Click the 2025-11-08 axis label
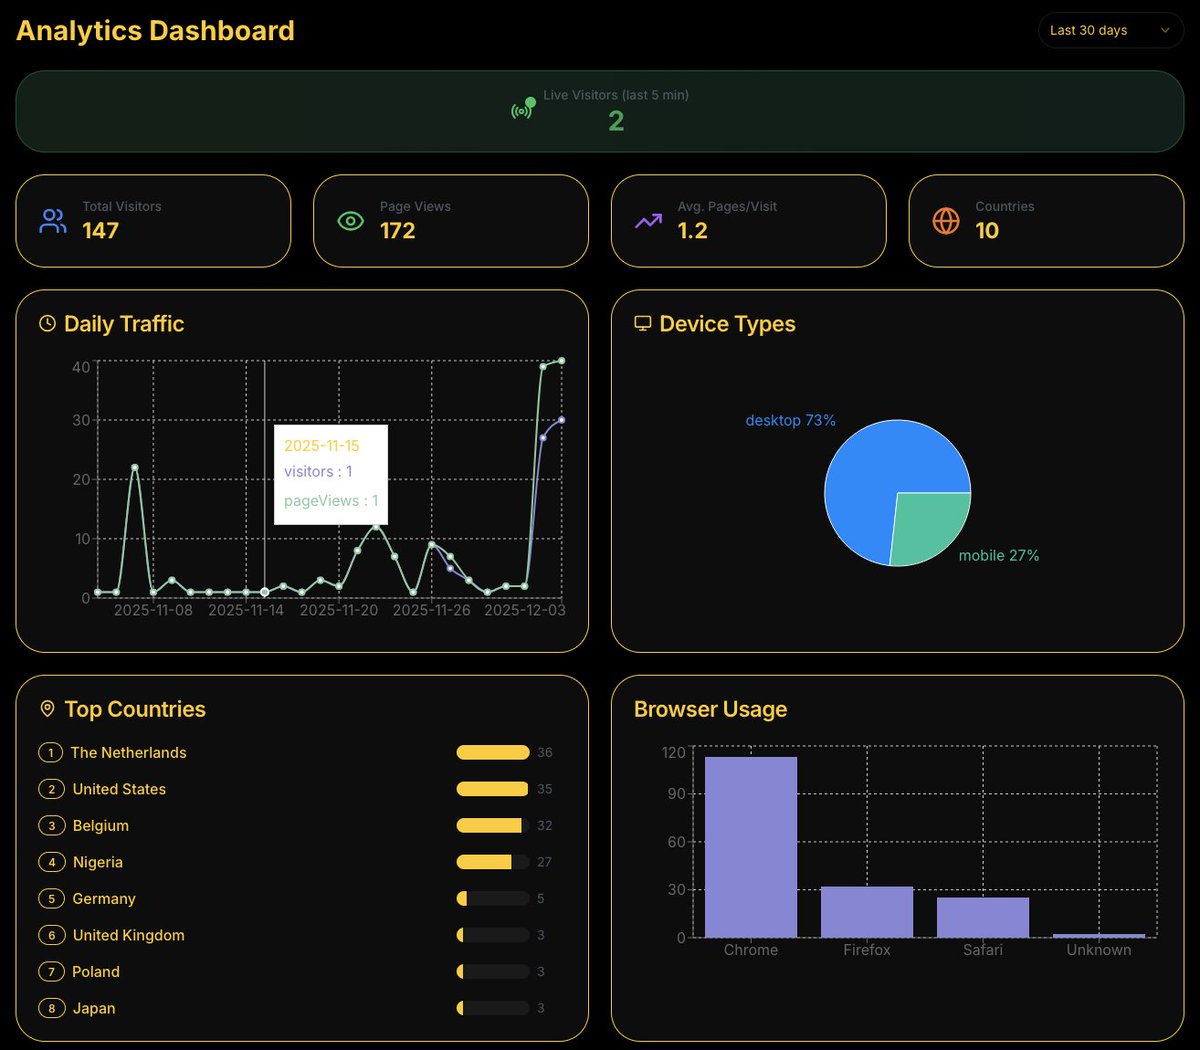Screen dimensions: 1200x1050 153,610
